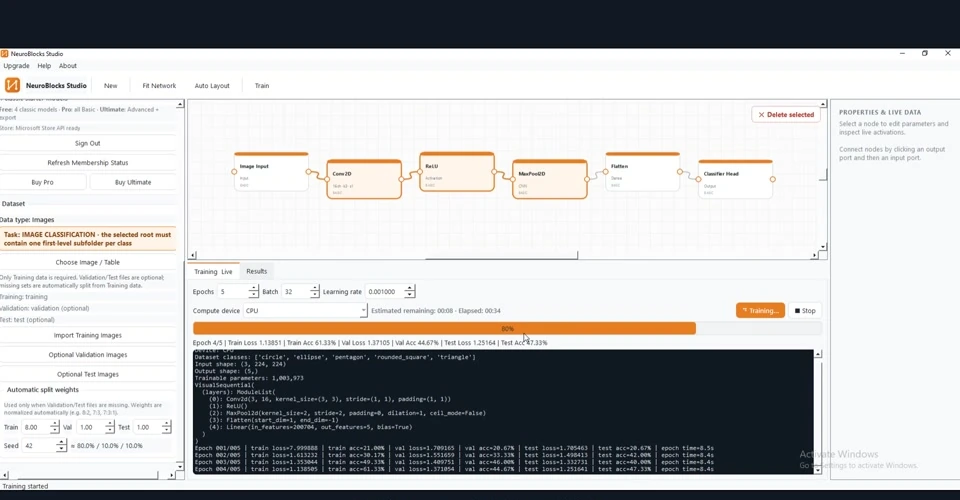Screen dimensions: 960x500
Task: Click Train in the toolbar
Action: point(262,86)
